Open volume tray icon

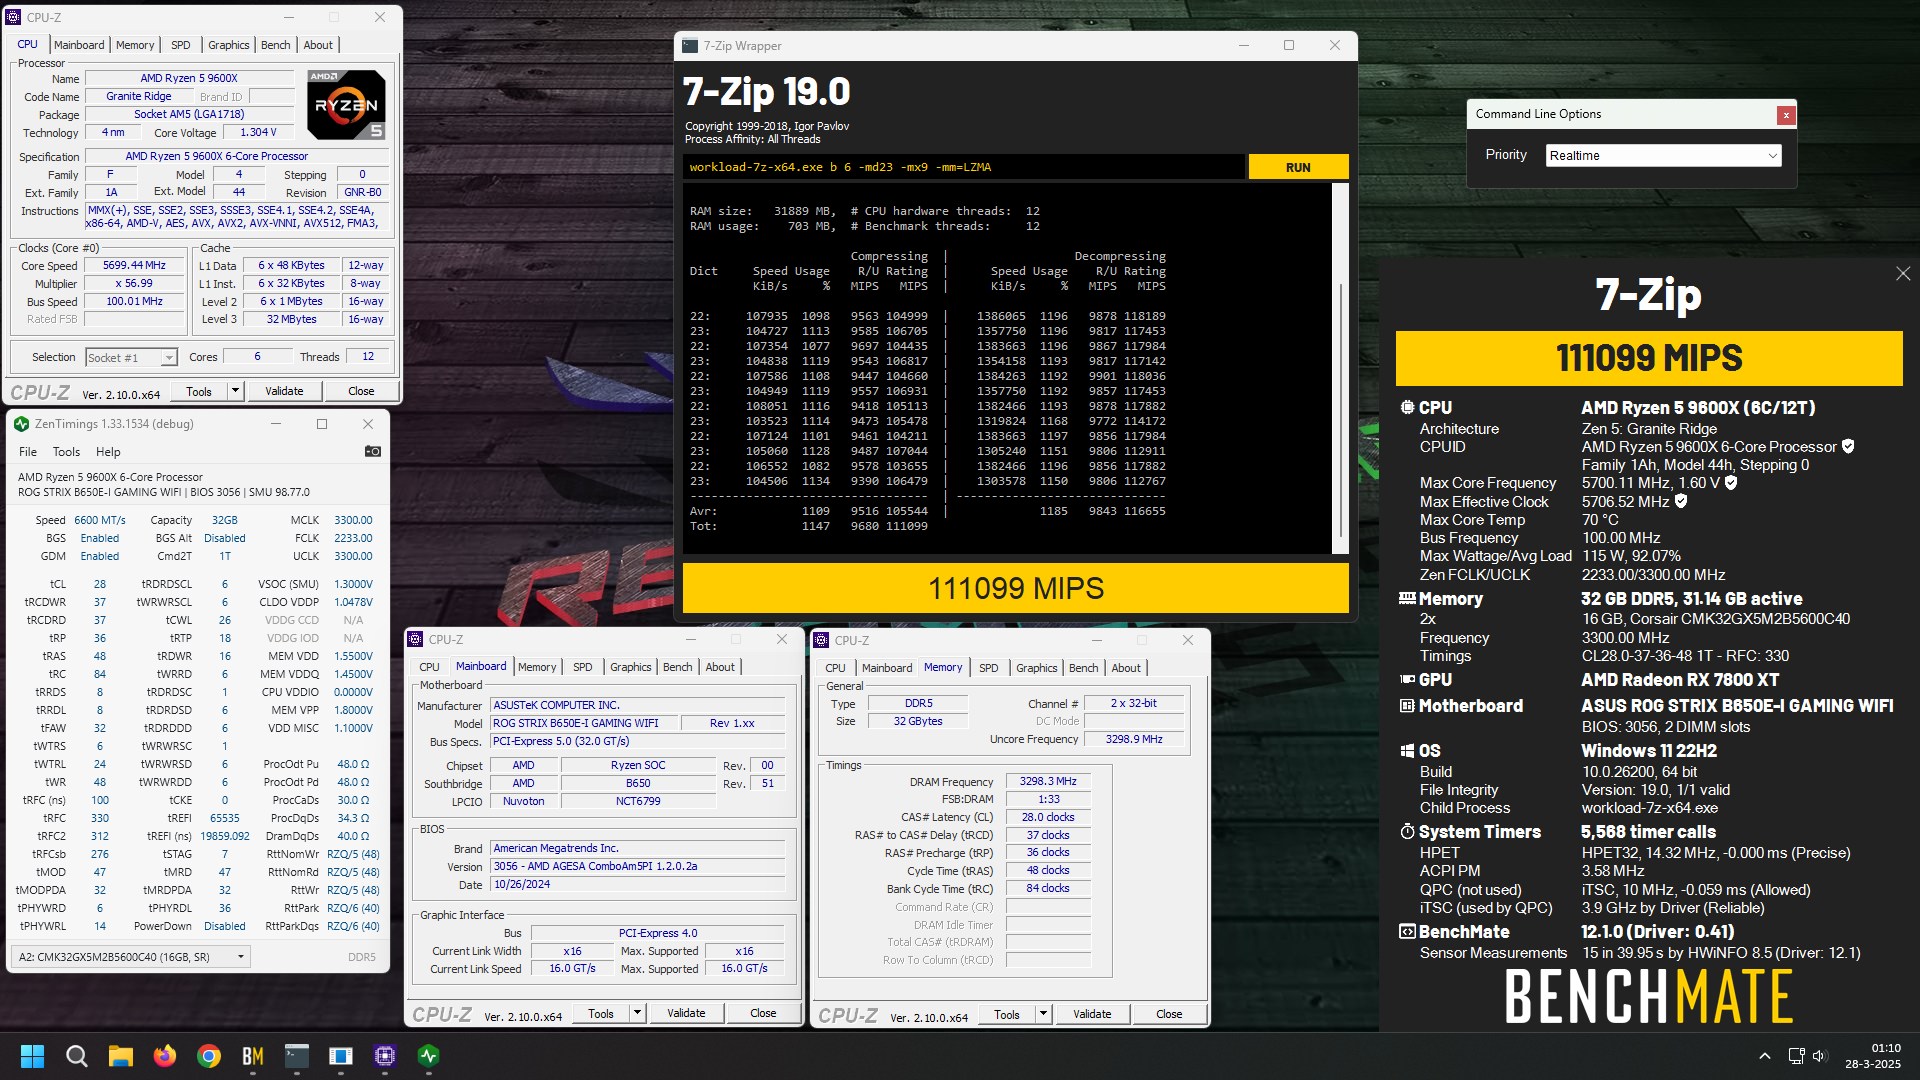[x=1819, y=1056]
